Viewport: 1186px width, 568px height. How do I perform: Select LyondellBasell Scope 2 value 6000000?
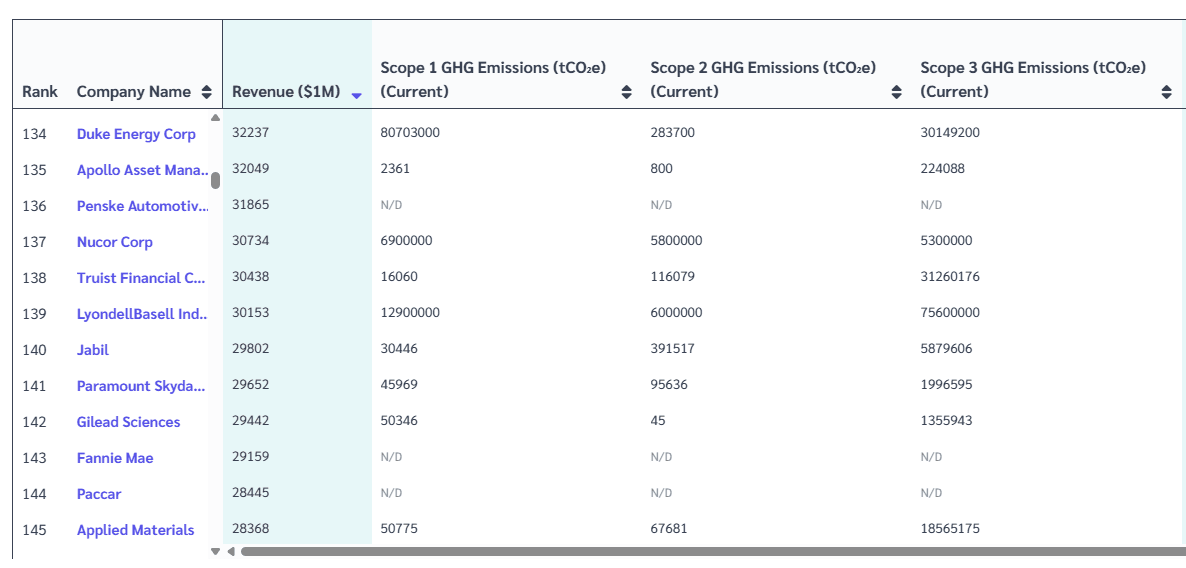click(676, 312)
